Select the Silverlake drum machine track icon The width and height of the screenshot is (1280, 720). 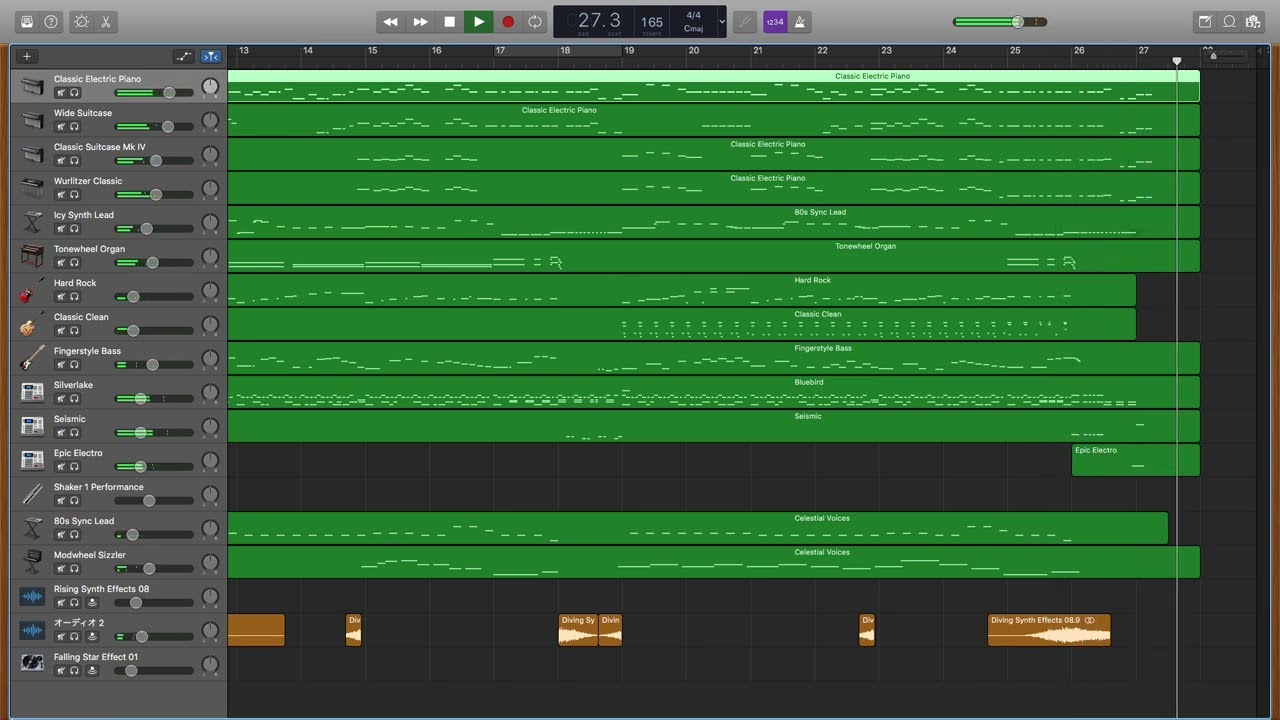[33, 392]
